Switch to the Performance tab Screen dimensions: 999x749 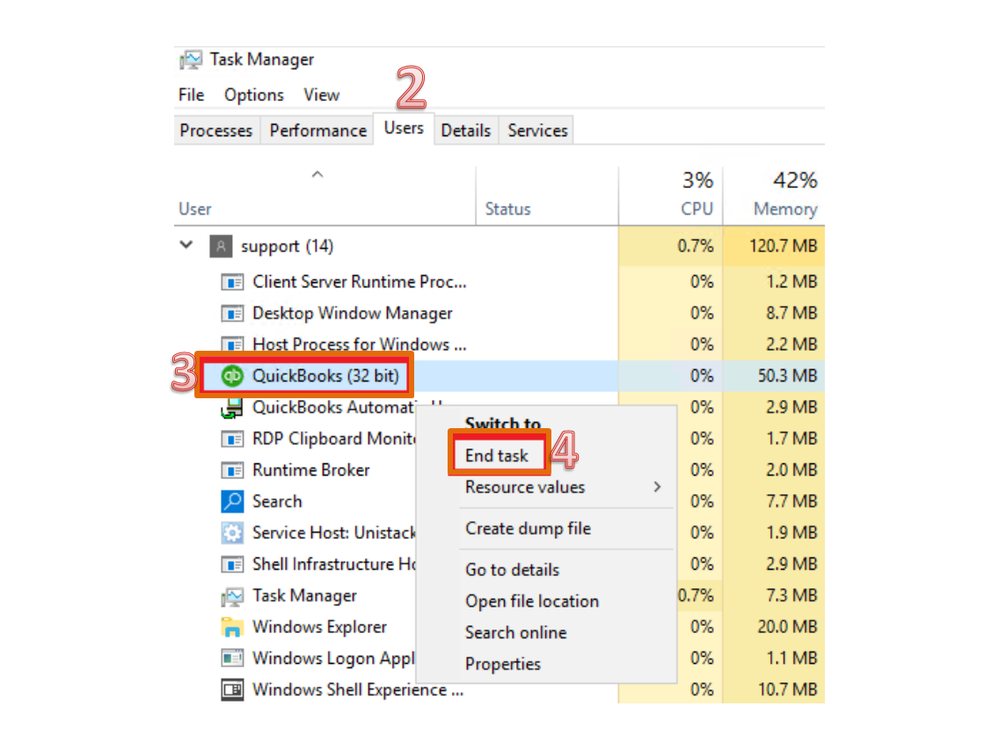coord(318,130)
